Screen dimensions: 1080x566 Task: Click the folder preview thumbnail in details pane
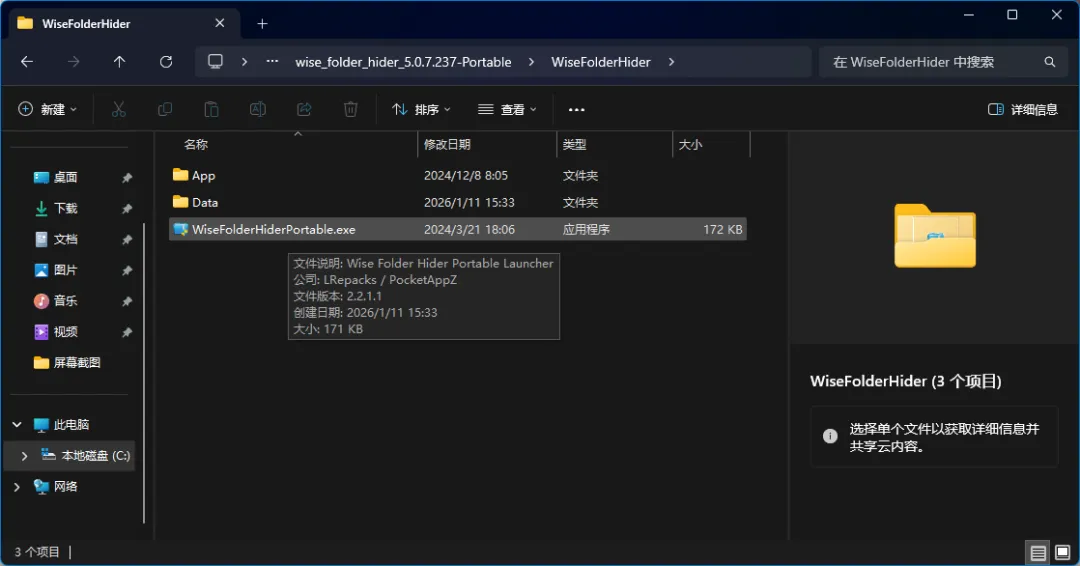(x=935, y=235)
